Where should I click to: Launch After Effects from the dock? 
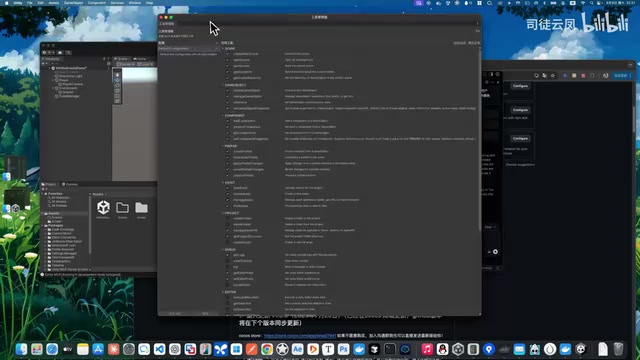click(x=298, y=349)
